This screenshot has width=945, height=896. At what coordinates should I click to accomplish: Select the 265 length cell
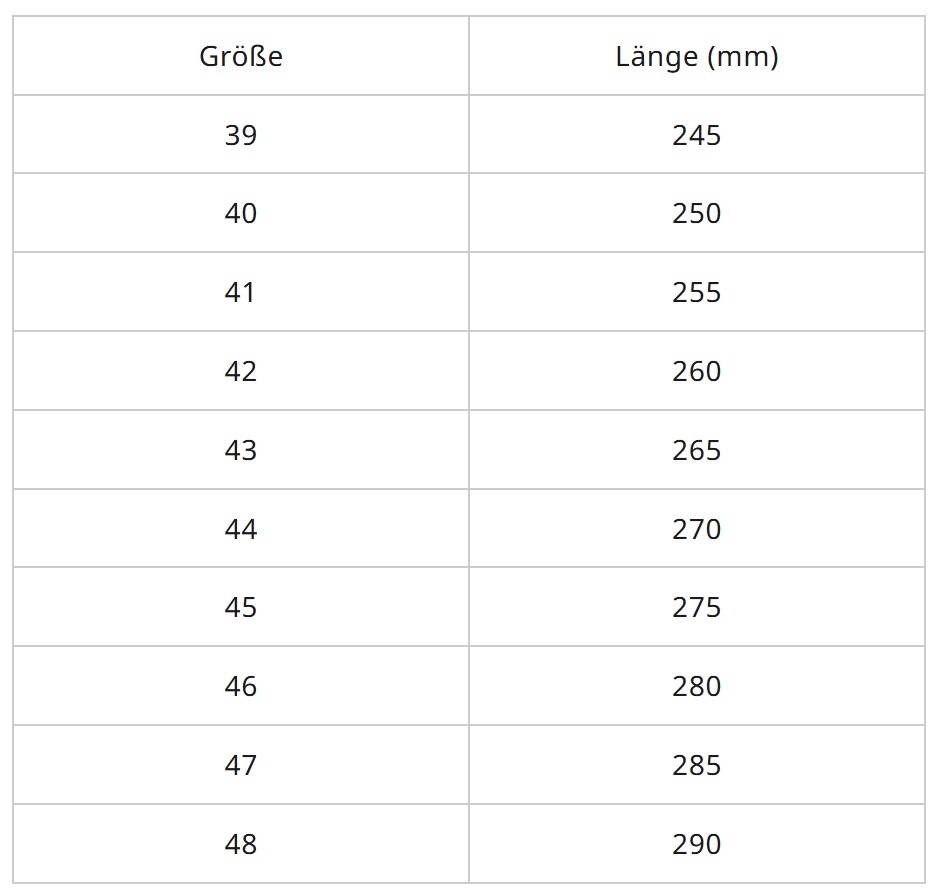pyautogui.click(x=697, y=451)
